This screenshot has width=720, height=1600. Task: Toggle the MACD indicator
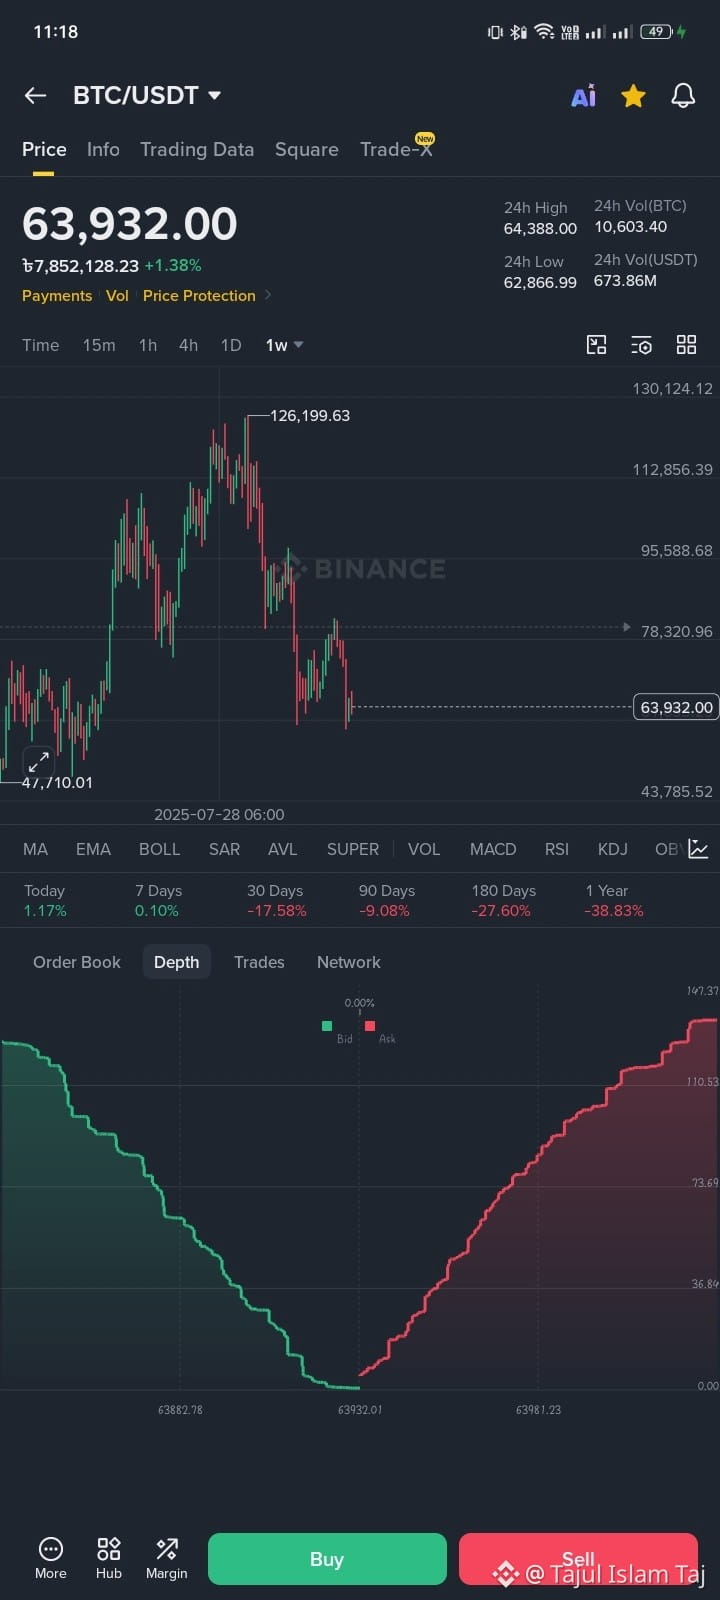pos(493,849)
